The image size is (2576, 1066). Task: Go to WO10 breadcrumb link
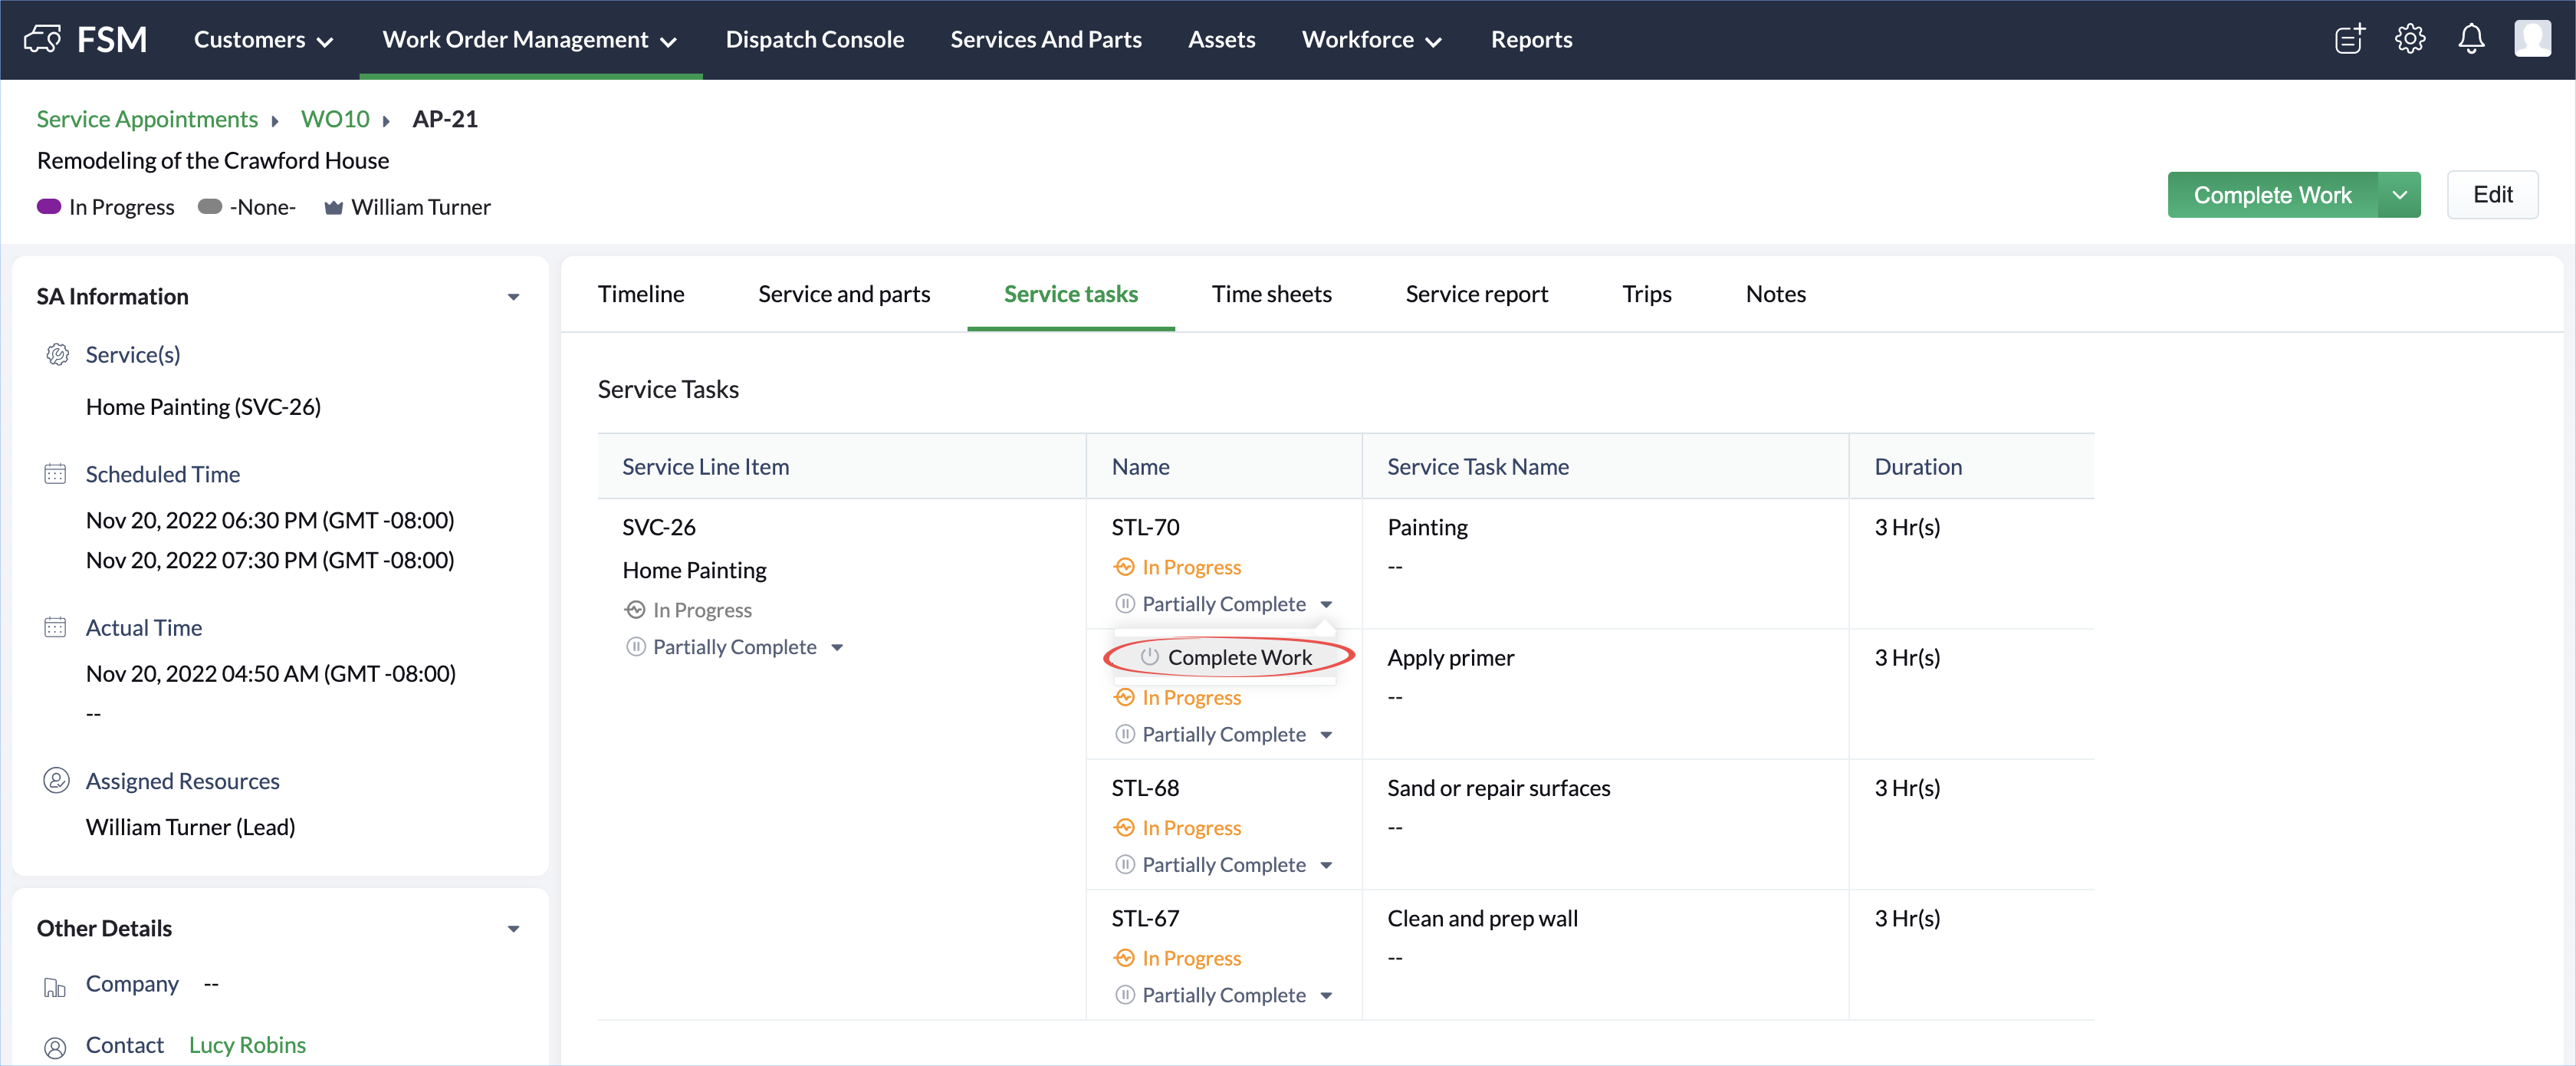[335, 119]
